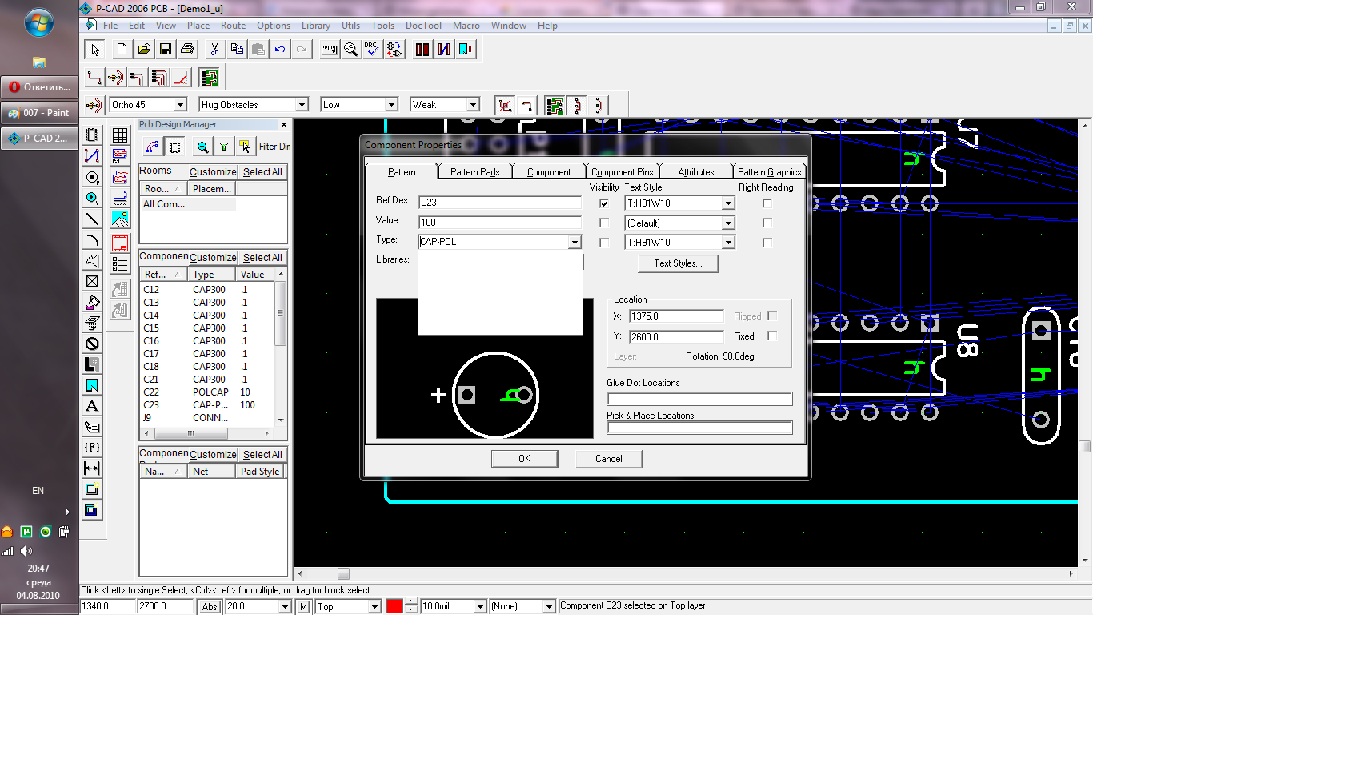Click the Undo arrow icon
The width and height of the screenshot is (1366, 768).
280,49
